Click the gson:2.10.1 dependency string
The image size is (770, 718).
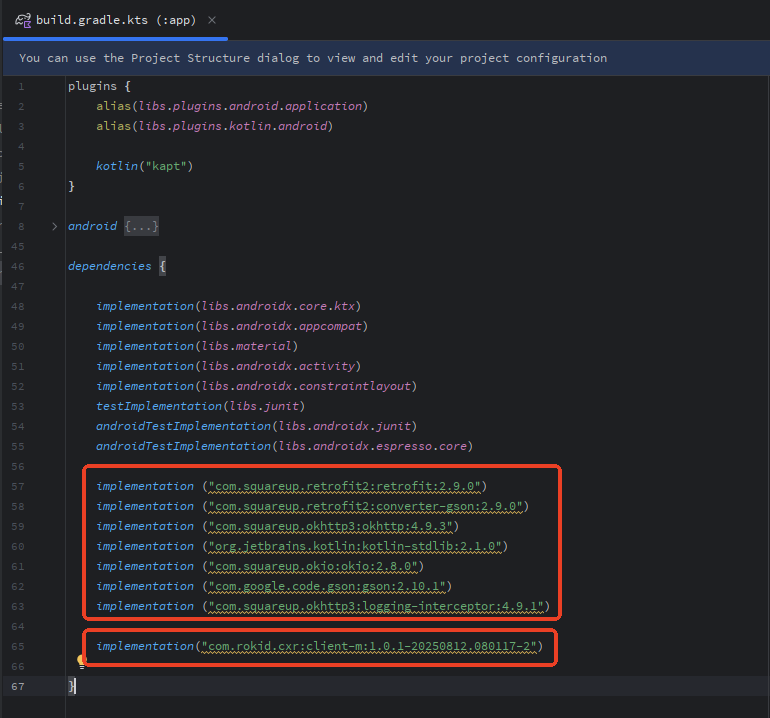tap(327, 586)
